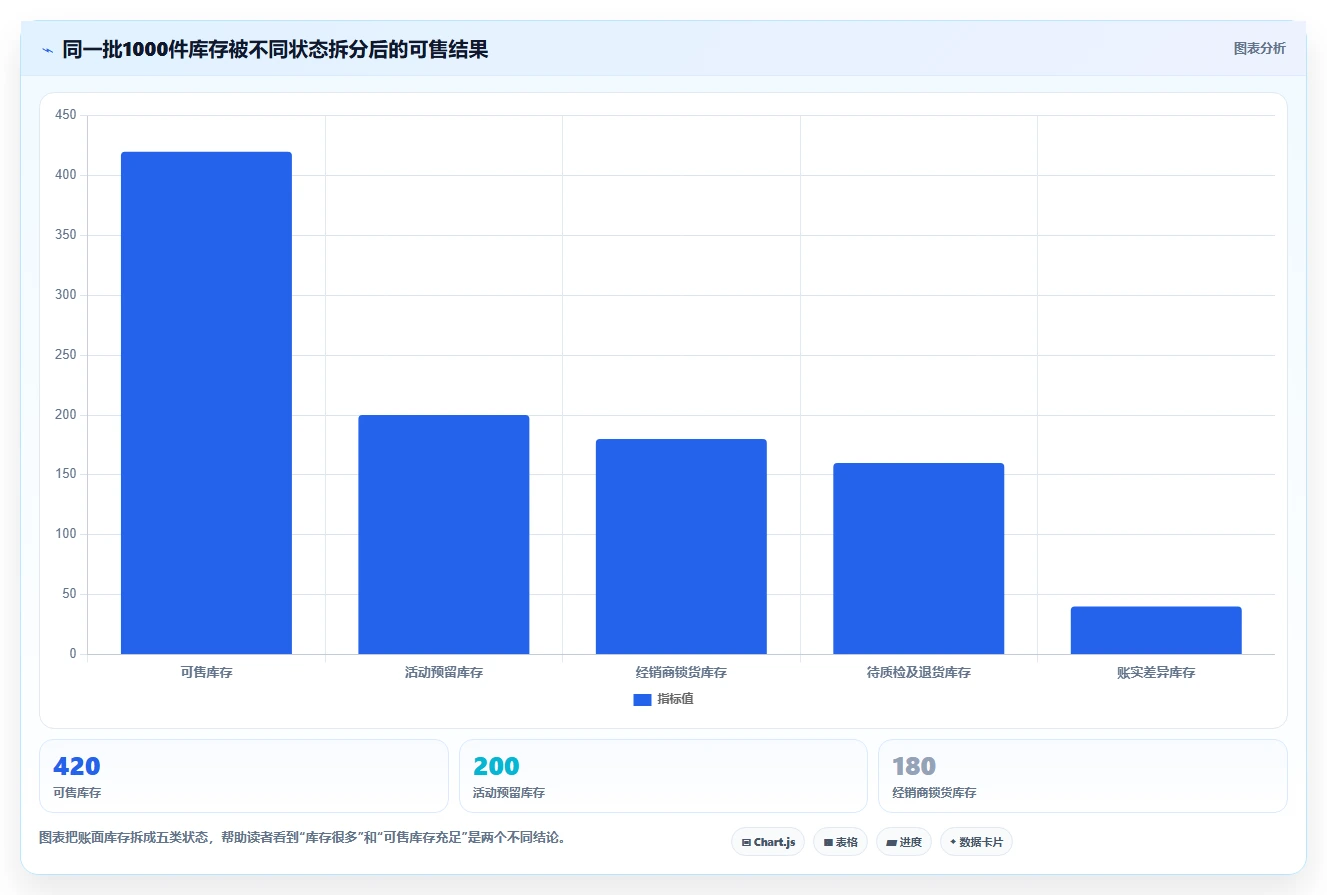The height and width of the screenshot is (895, 1327).
Task: Click the y-axis value 250
Action: click(x=66, y=355)
